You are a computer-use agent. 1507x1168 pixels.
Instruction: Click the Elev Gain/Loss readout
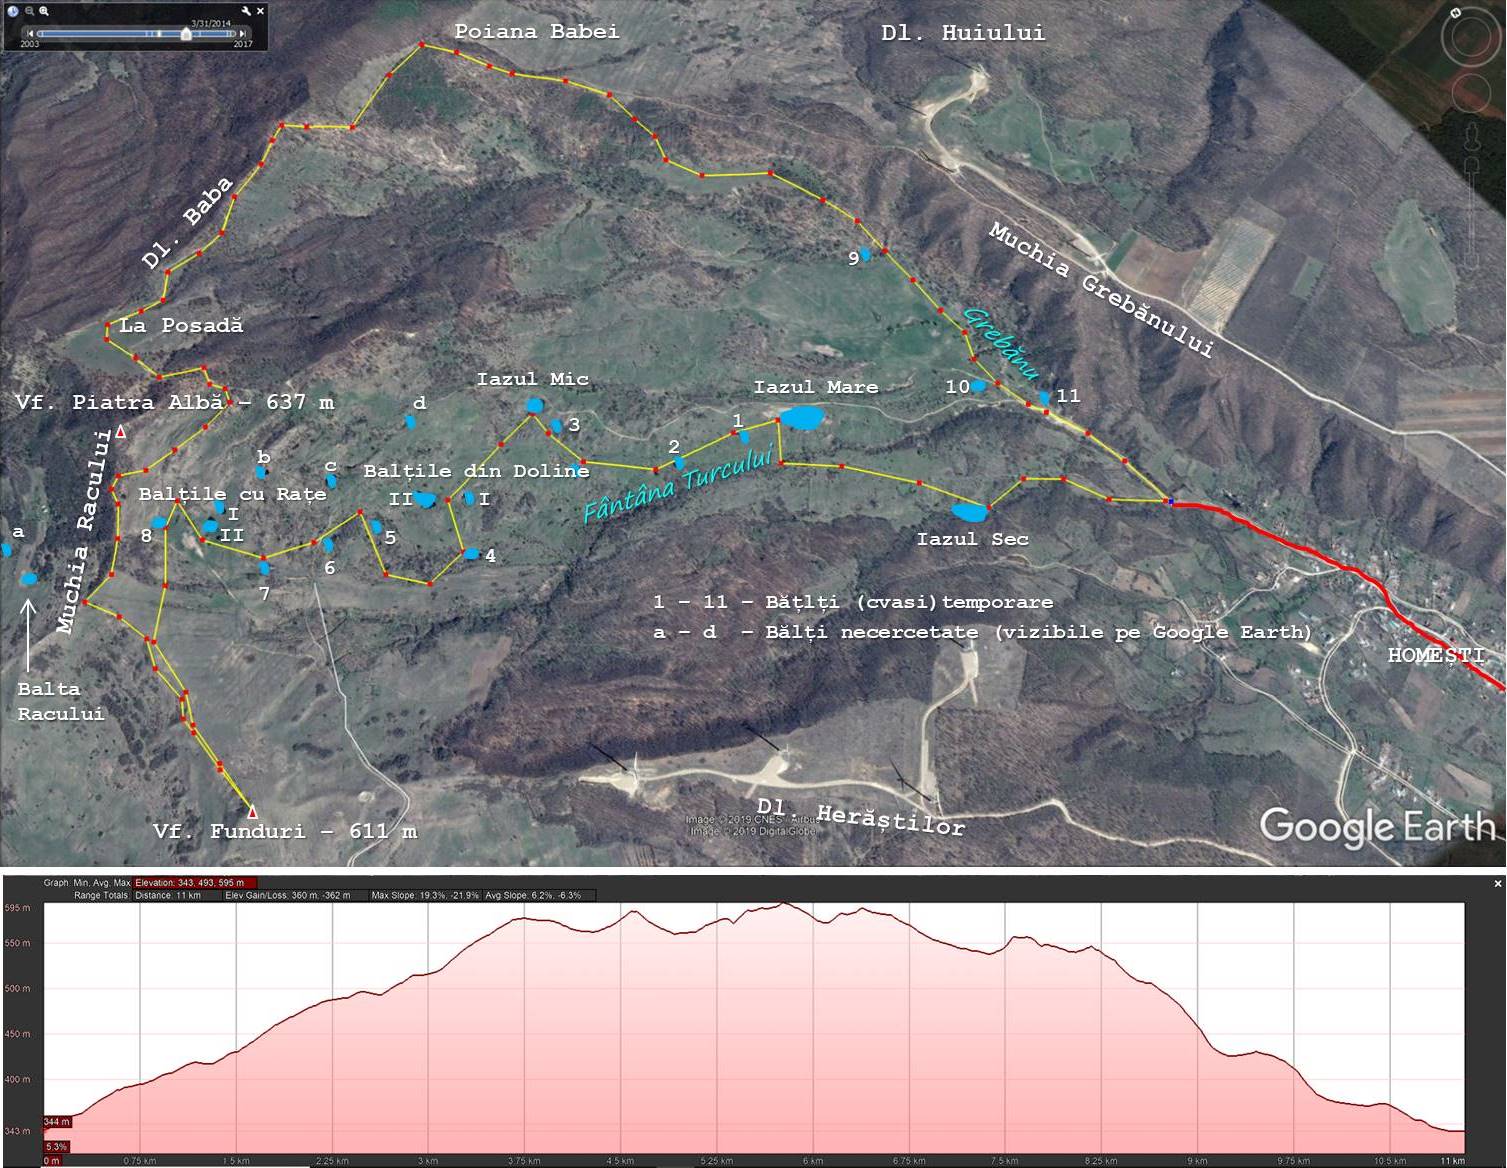point(288,895)
